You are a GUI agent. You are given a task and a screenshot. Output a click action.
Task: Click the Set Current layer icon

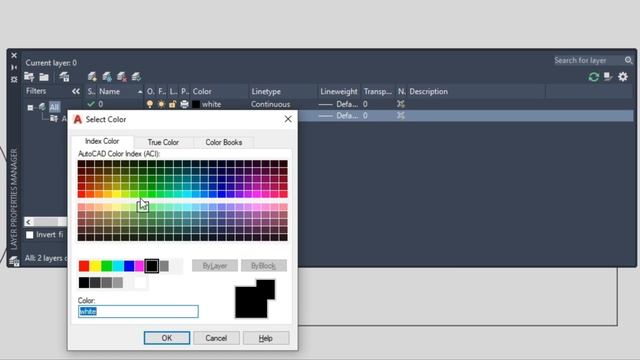pos(136,77)
